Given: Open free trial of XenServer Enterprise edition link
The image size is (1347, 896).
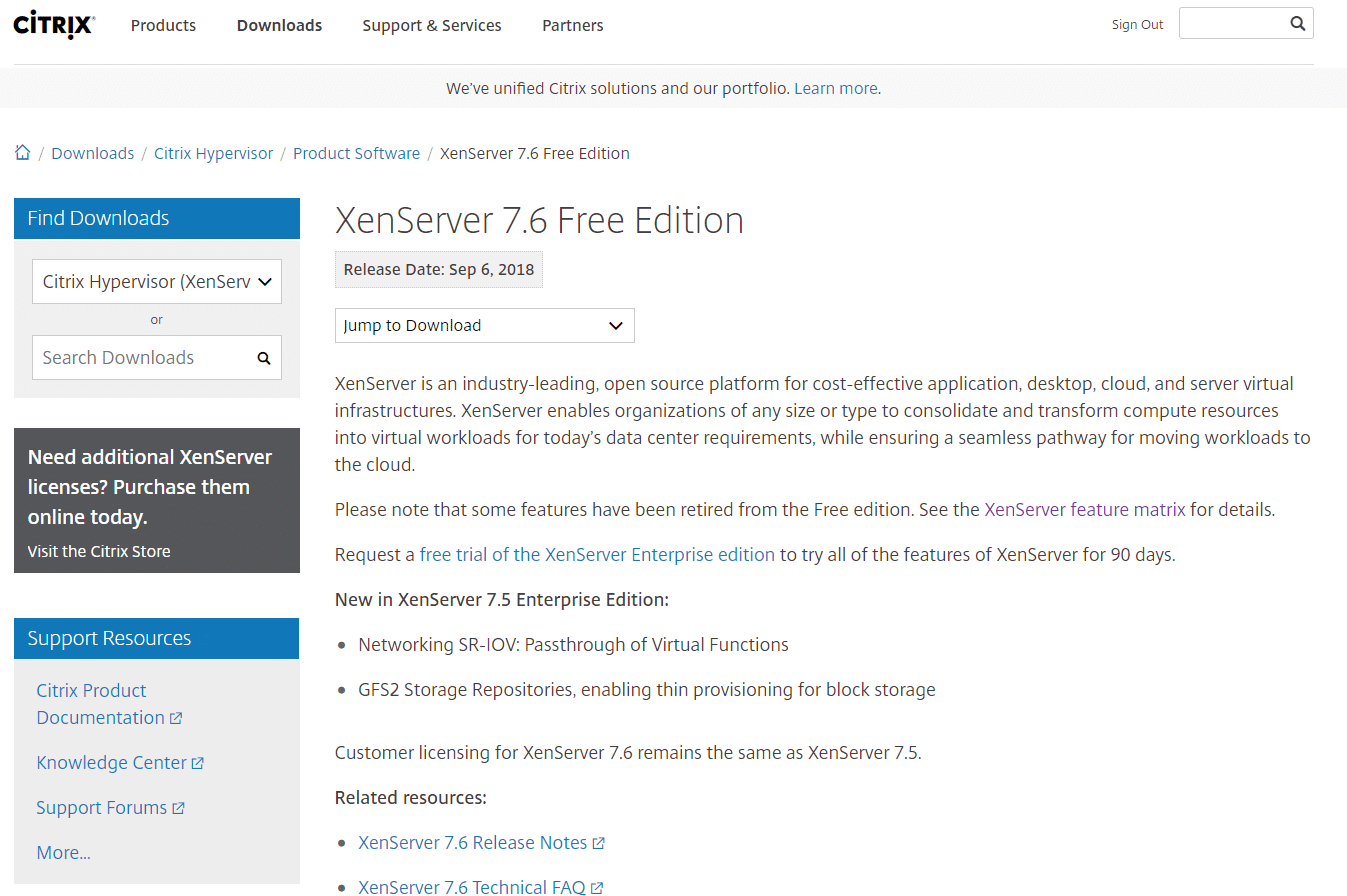Looking at the screenshot, I should pos(597,555).
